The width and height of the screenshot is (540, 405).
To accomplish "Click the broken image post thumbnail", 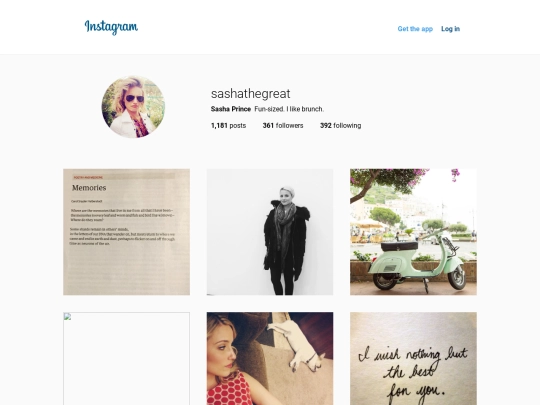I will pyautogui.click(x=126, y=359).
